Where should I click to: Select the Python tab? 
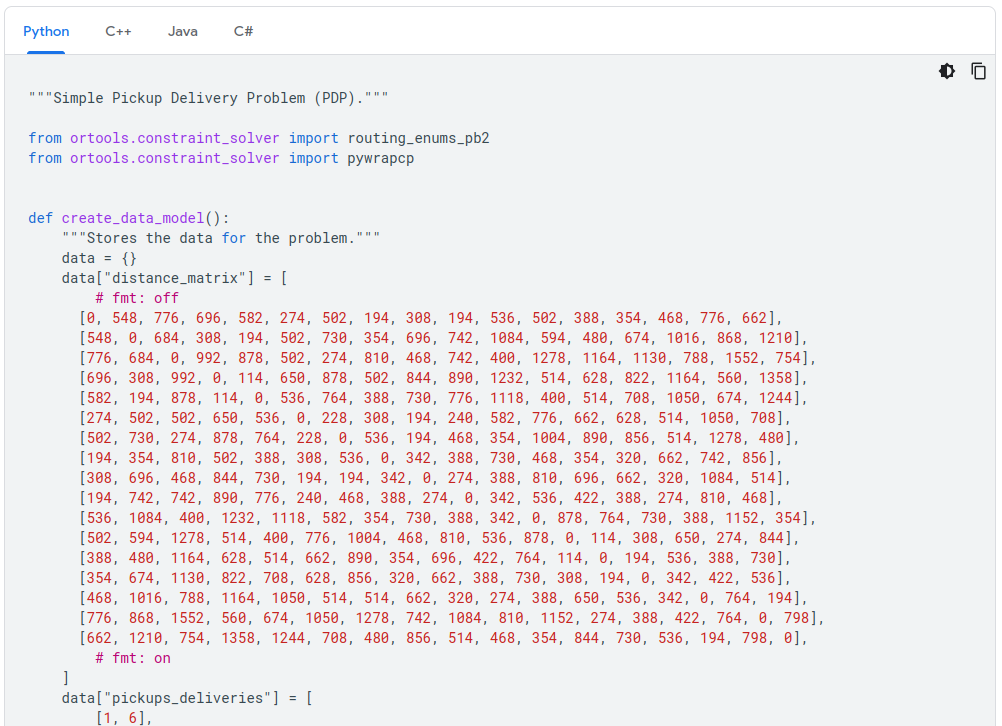coord(45,31)
